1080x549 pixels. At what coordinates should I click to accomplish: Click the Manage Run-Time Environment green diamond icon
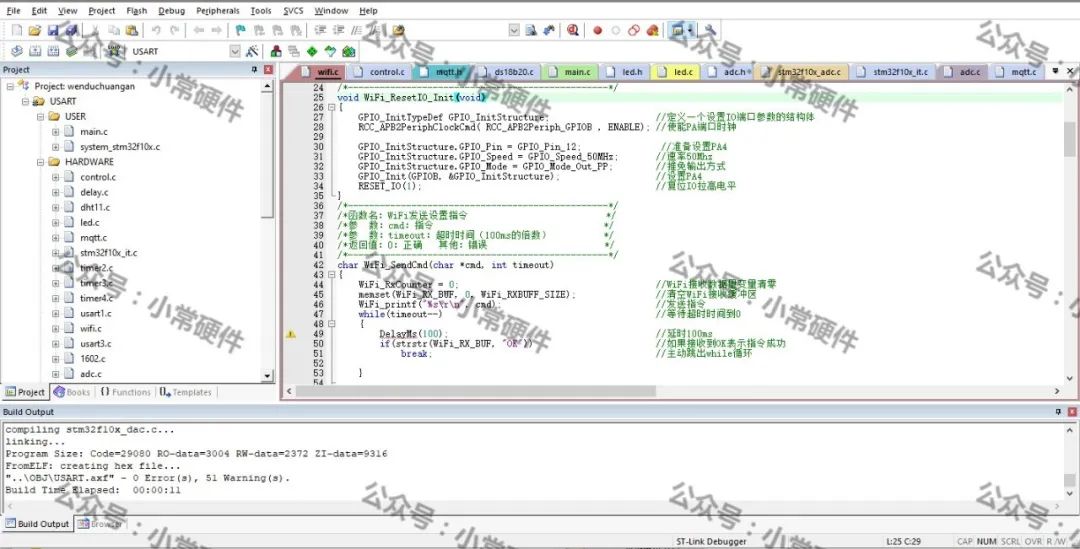click(312, 51)
